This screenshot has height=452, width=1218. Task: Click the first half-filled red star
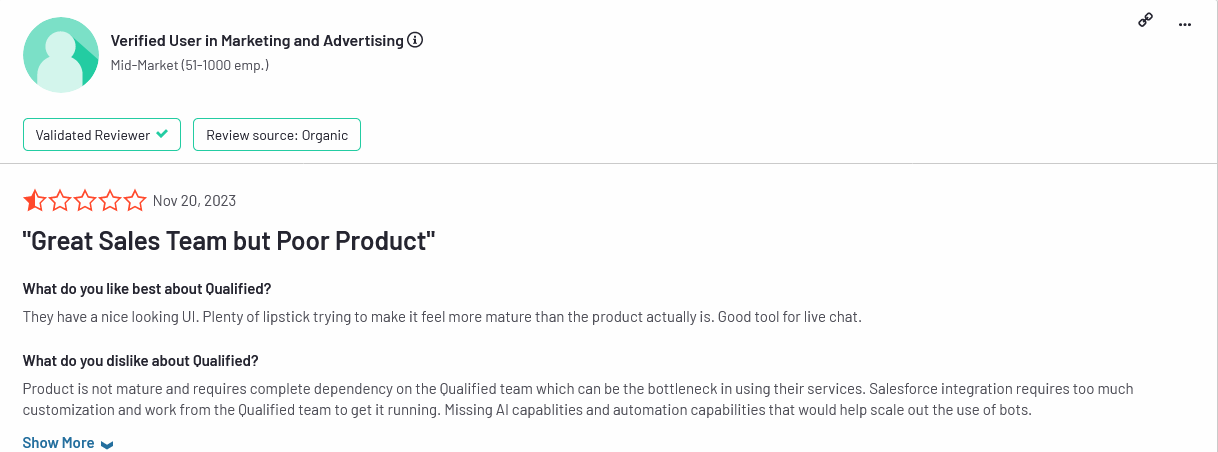click(34, 201)
